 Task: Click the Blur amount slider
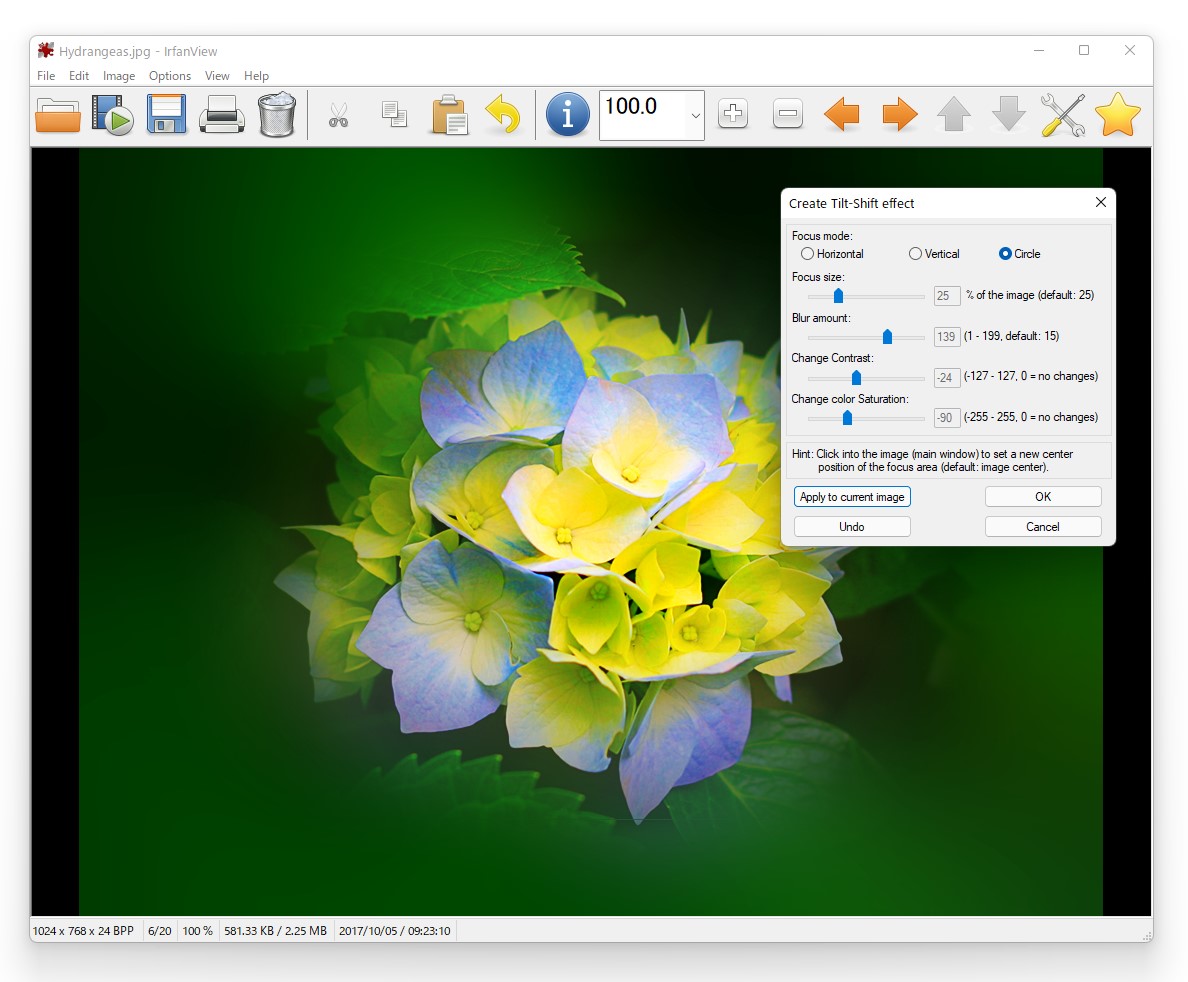click(x=866, y=337)
